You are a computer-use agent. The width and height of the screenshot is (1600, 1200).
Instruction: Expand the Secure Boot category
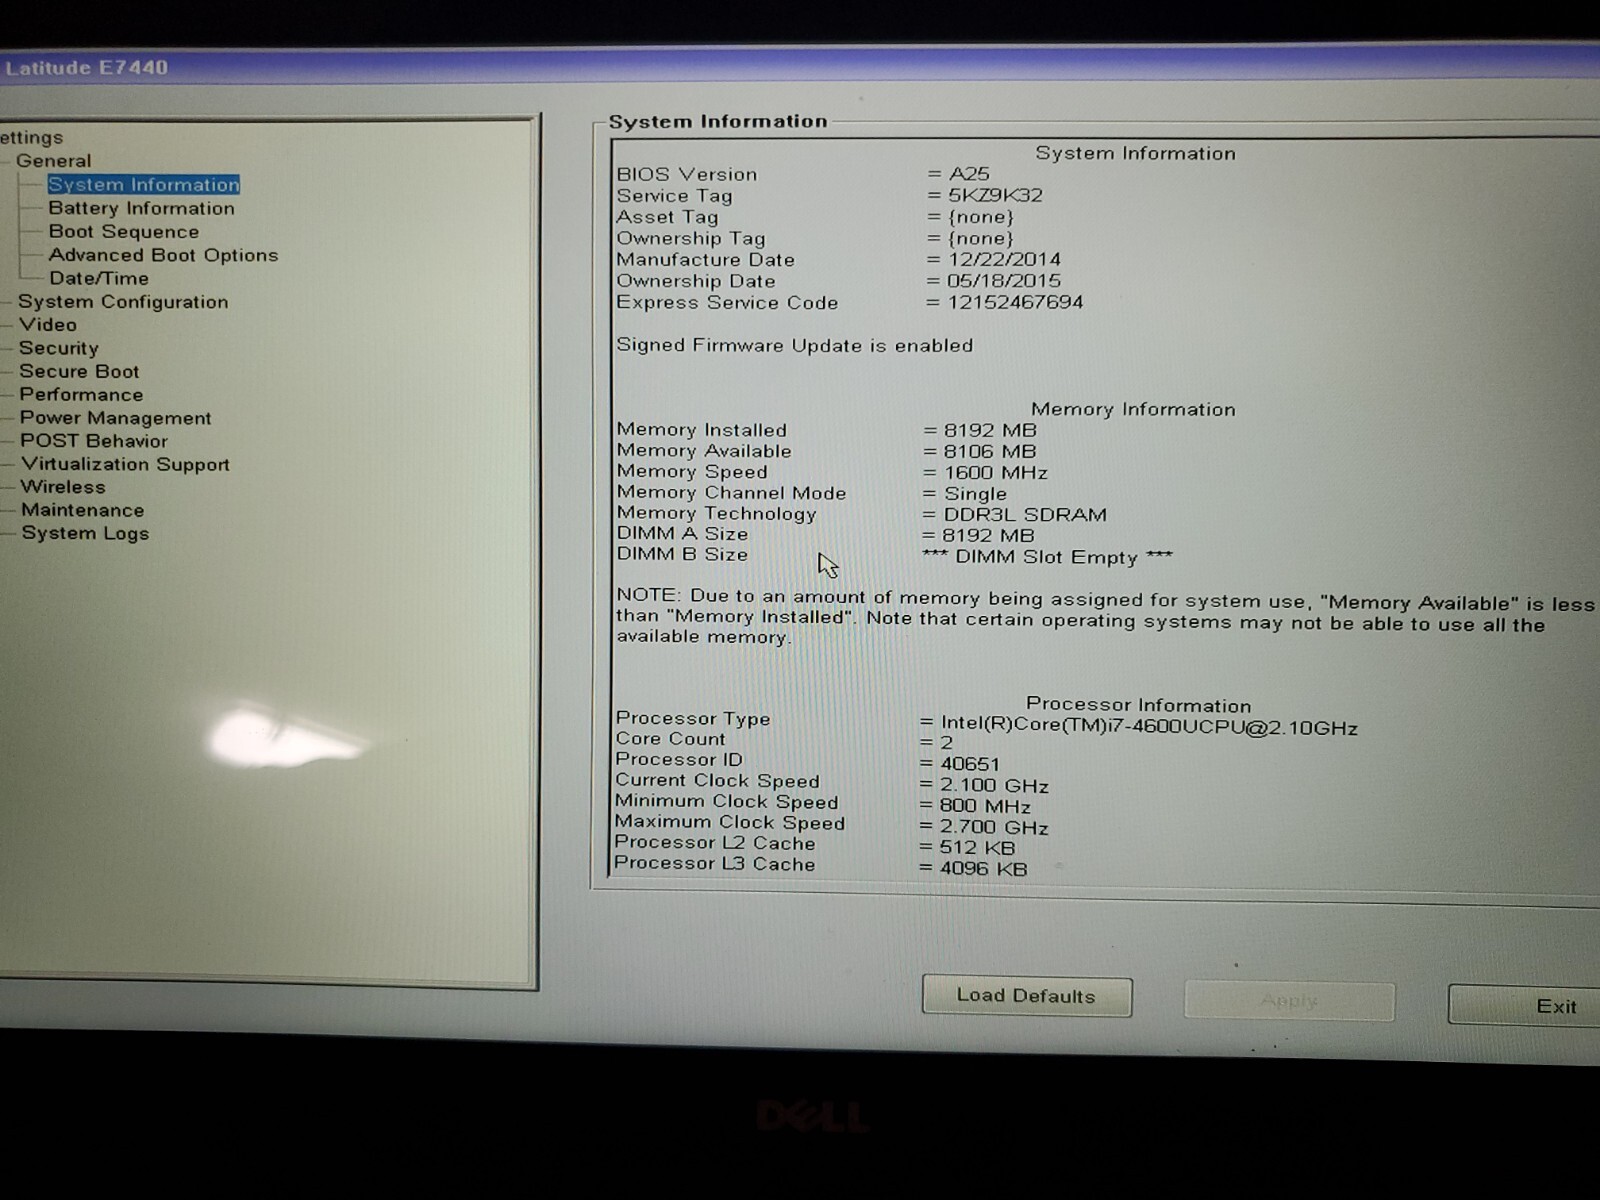coord(79,371)
